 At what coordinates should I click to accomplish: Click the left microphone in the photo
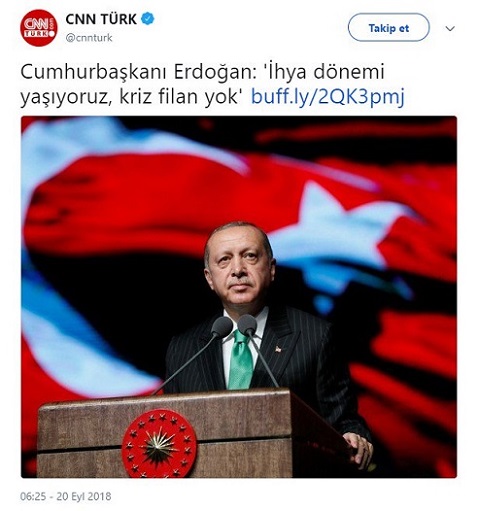point(222,326)
